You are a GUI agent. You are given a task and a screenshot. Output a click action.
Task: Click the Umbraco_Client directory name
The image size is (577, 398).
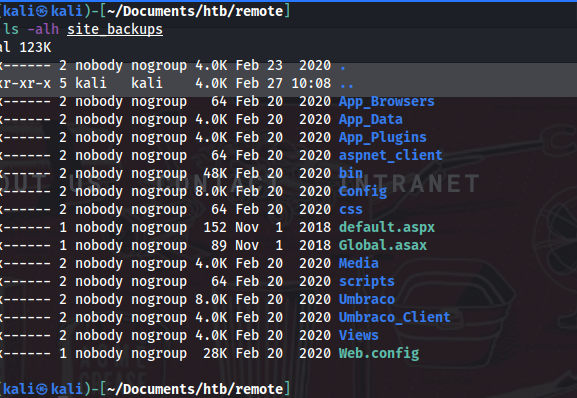tap(394, 317)
